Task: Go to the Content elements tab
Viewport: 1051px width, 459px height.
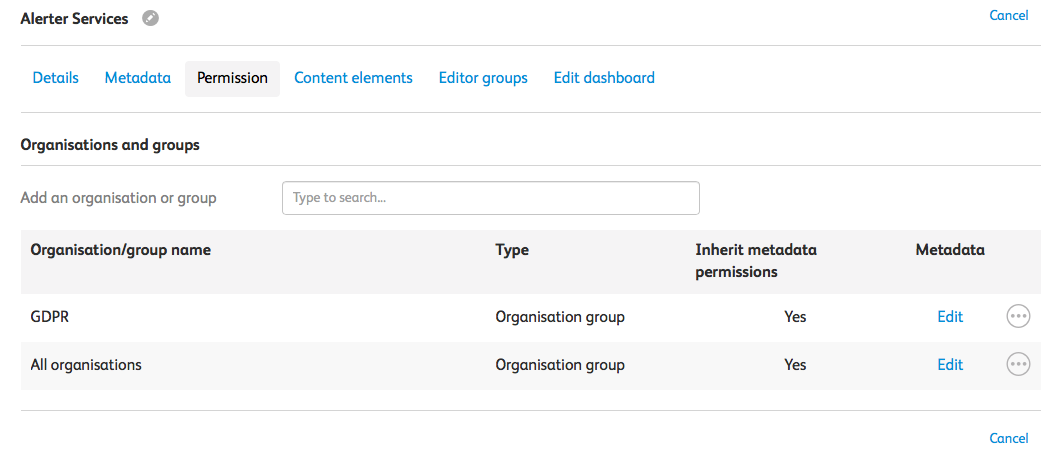Action: tap(353, 78)
